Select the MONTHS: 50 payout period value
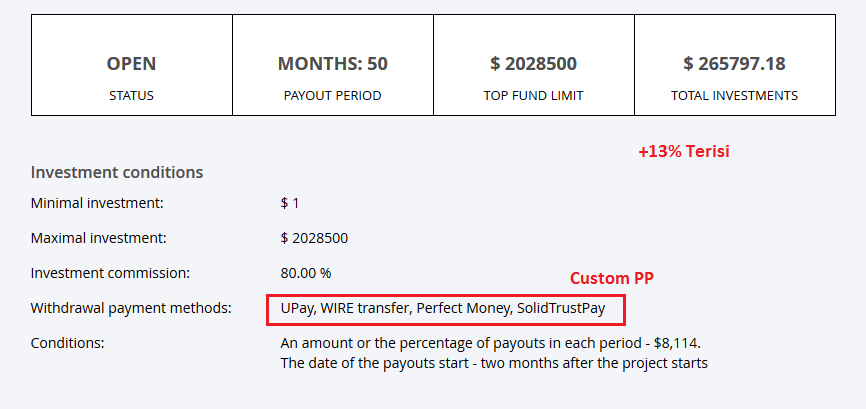The width and height of the screenshot is (866, 409). click(x=332, y=64)
